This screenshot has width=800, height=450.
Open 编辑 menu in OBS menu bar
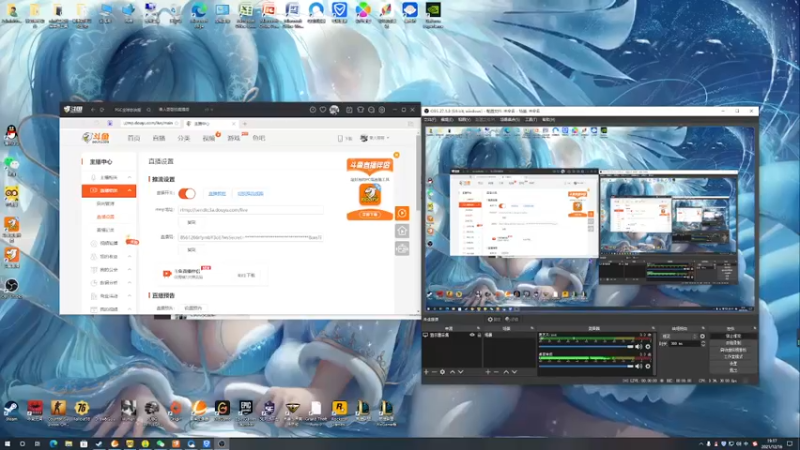[x=447, y=120]
